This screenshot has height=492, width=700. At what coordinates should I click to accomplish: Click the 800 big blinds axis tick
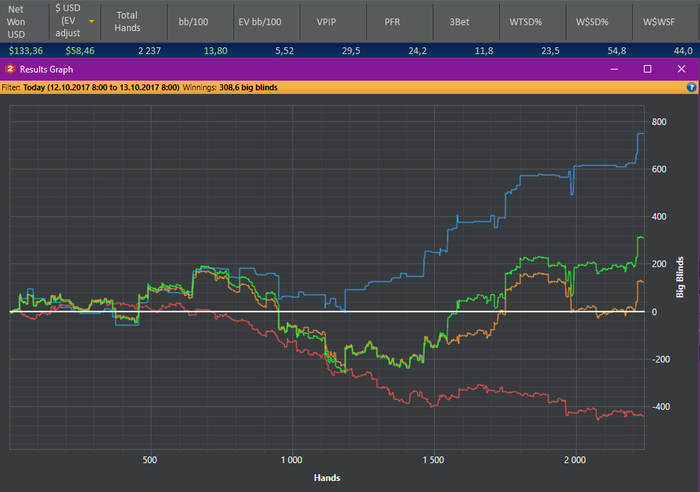pyautogui.click(x=659, y=122)
